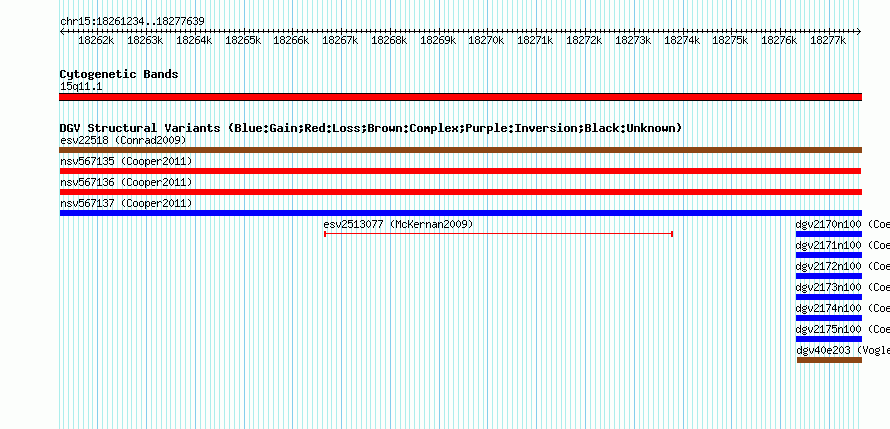The width and height of the screenshot is (890, 429).
Task: Click the 18274k ruler tick label
Action: [682, 41]
